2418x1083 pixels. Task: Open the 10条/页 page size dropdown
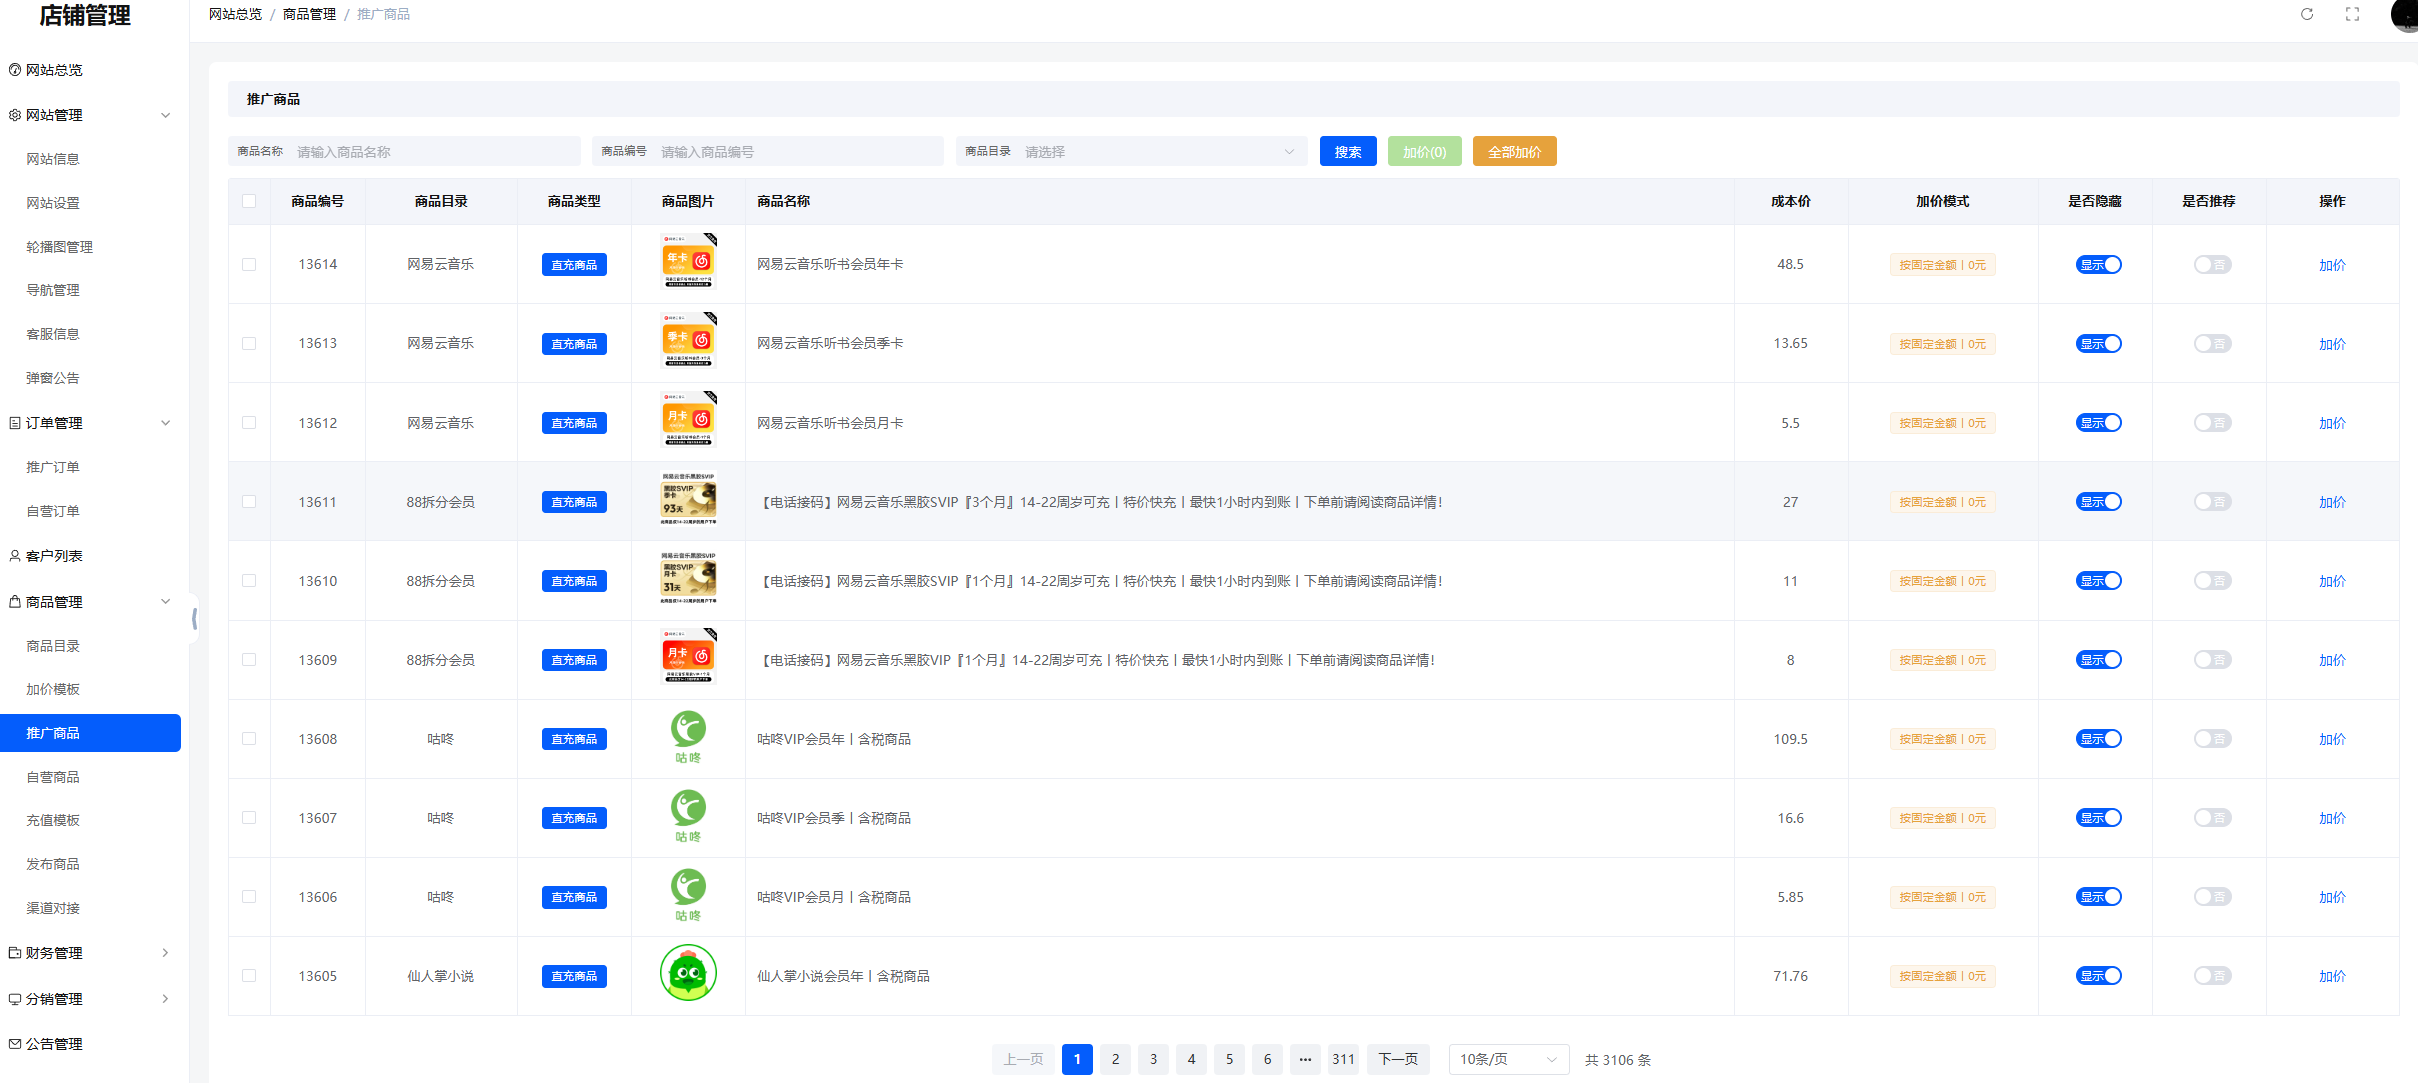point(1508,1059)
